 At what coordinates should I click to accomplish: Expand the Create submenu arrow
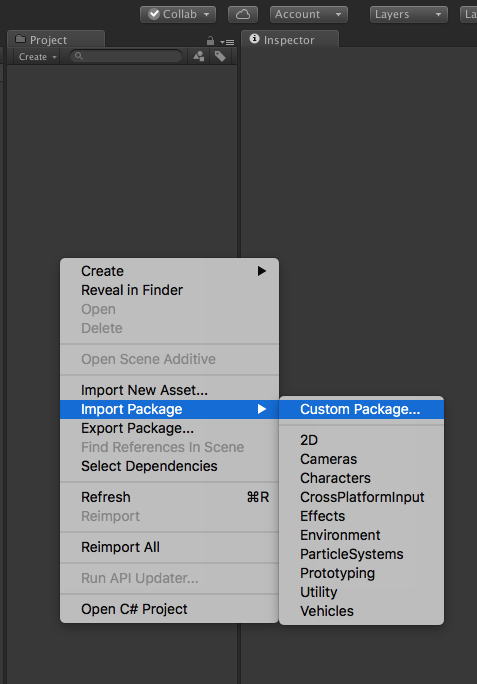point(261,271)
